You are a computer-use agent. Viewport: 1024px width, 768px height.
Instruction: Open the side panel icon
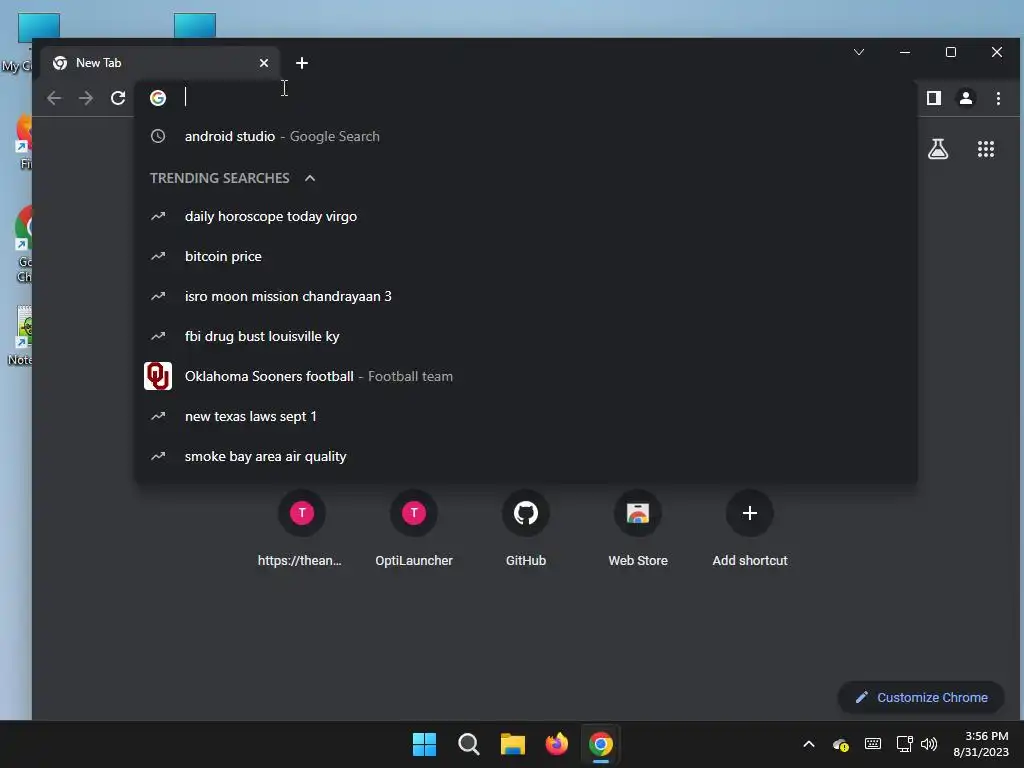934,98
